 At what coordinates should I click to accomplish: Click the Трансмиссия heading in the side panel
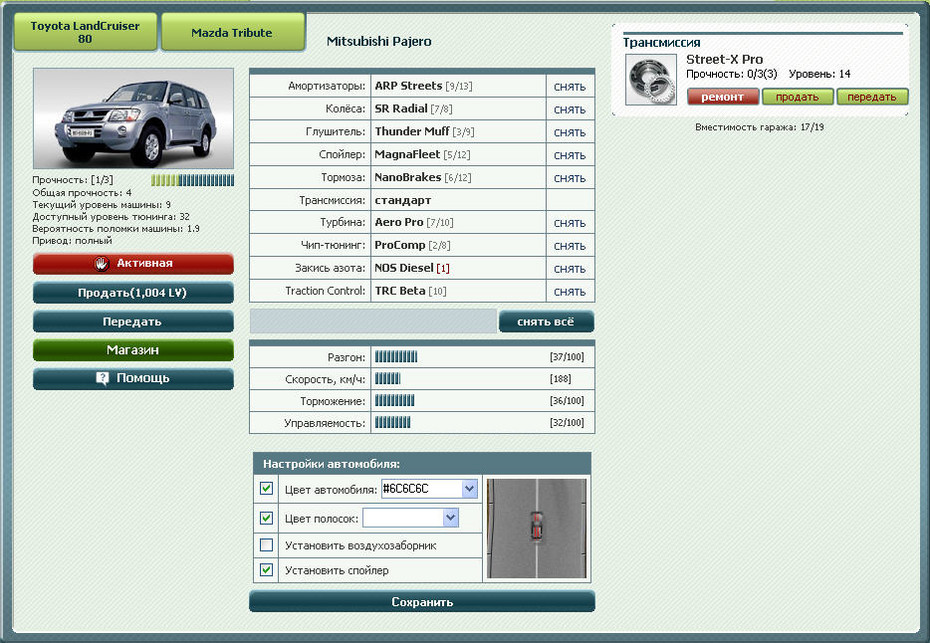pyautogui.click(x=661, y=43)
